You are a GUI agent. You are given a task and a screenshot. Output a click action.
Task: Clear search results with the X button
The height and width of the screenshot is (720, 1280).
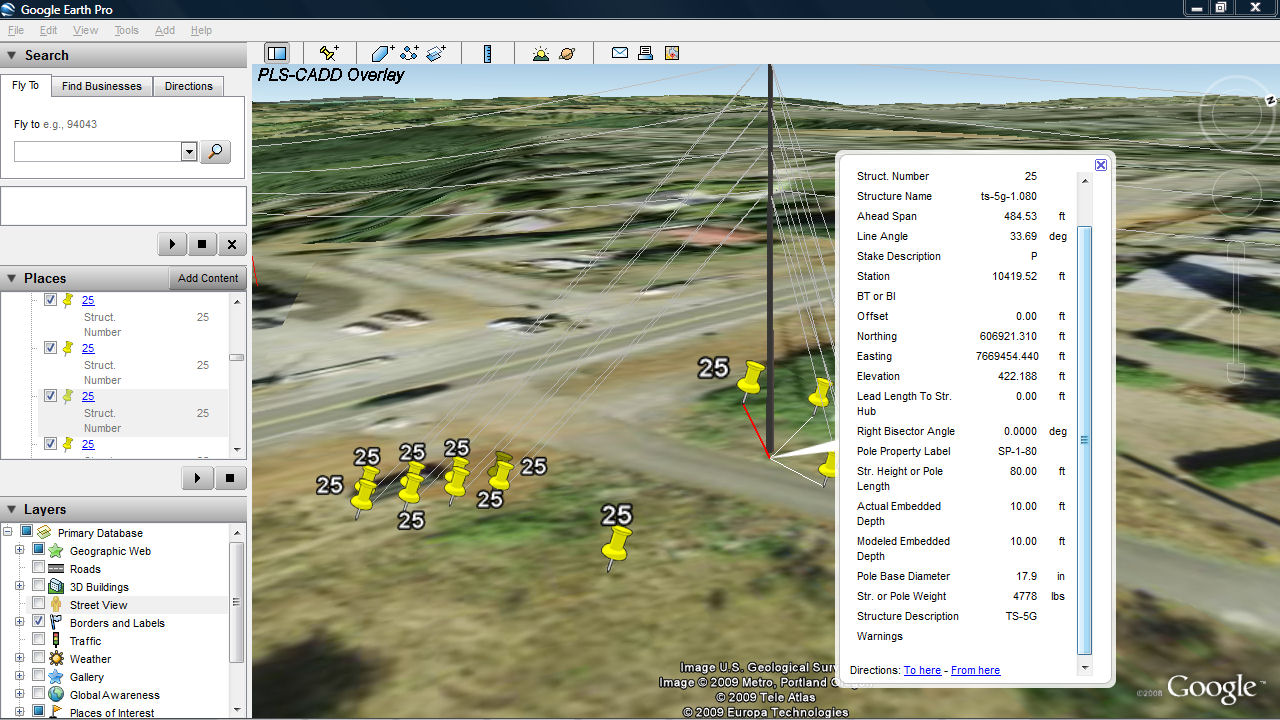232,244
